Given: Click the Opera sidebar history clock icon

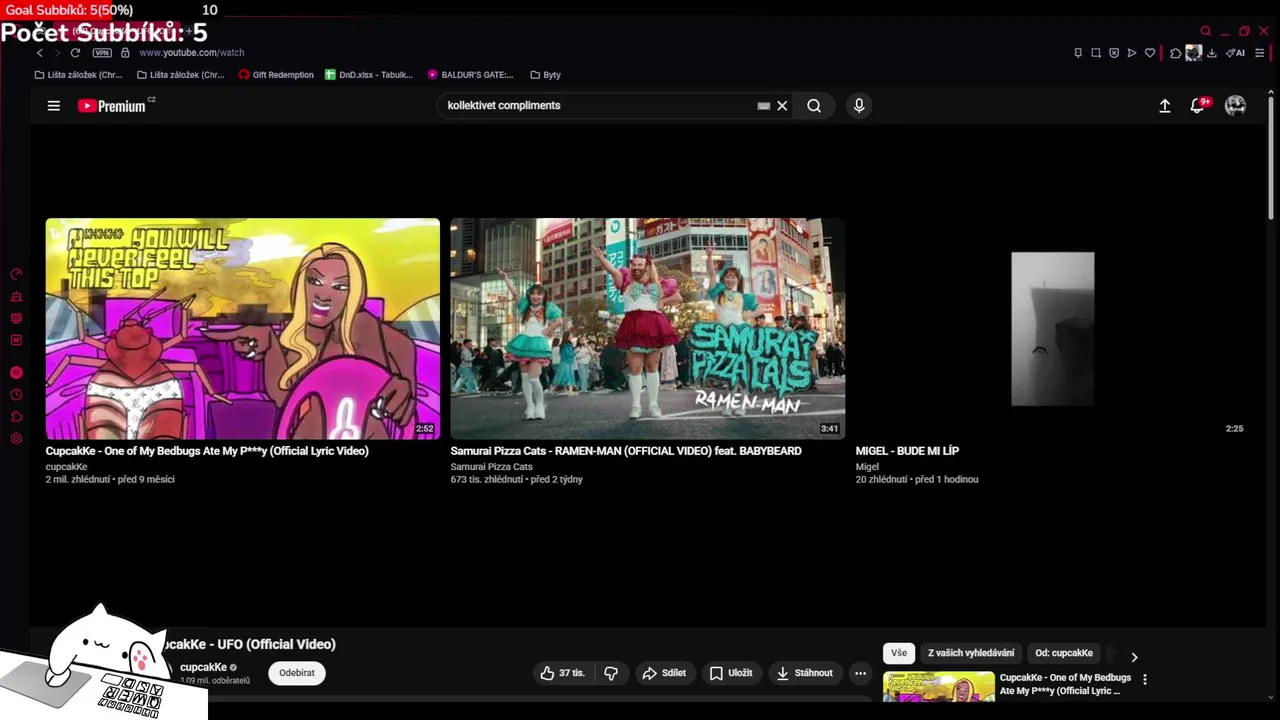Looking at the screenshot, I should tap(16, 395).
